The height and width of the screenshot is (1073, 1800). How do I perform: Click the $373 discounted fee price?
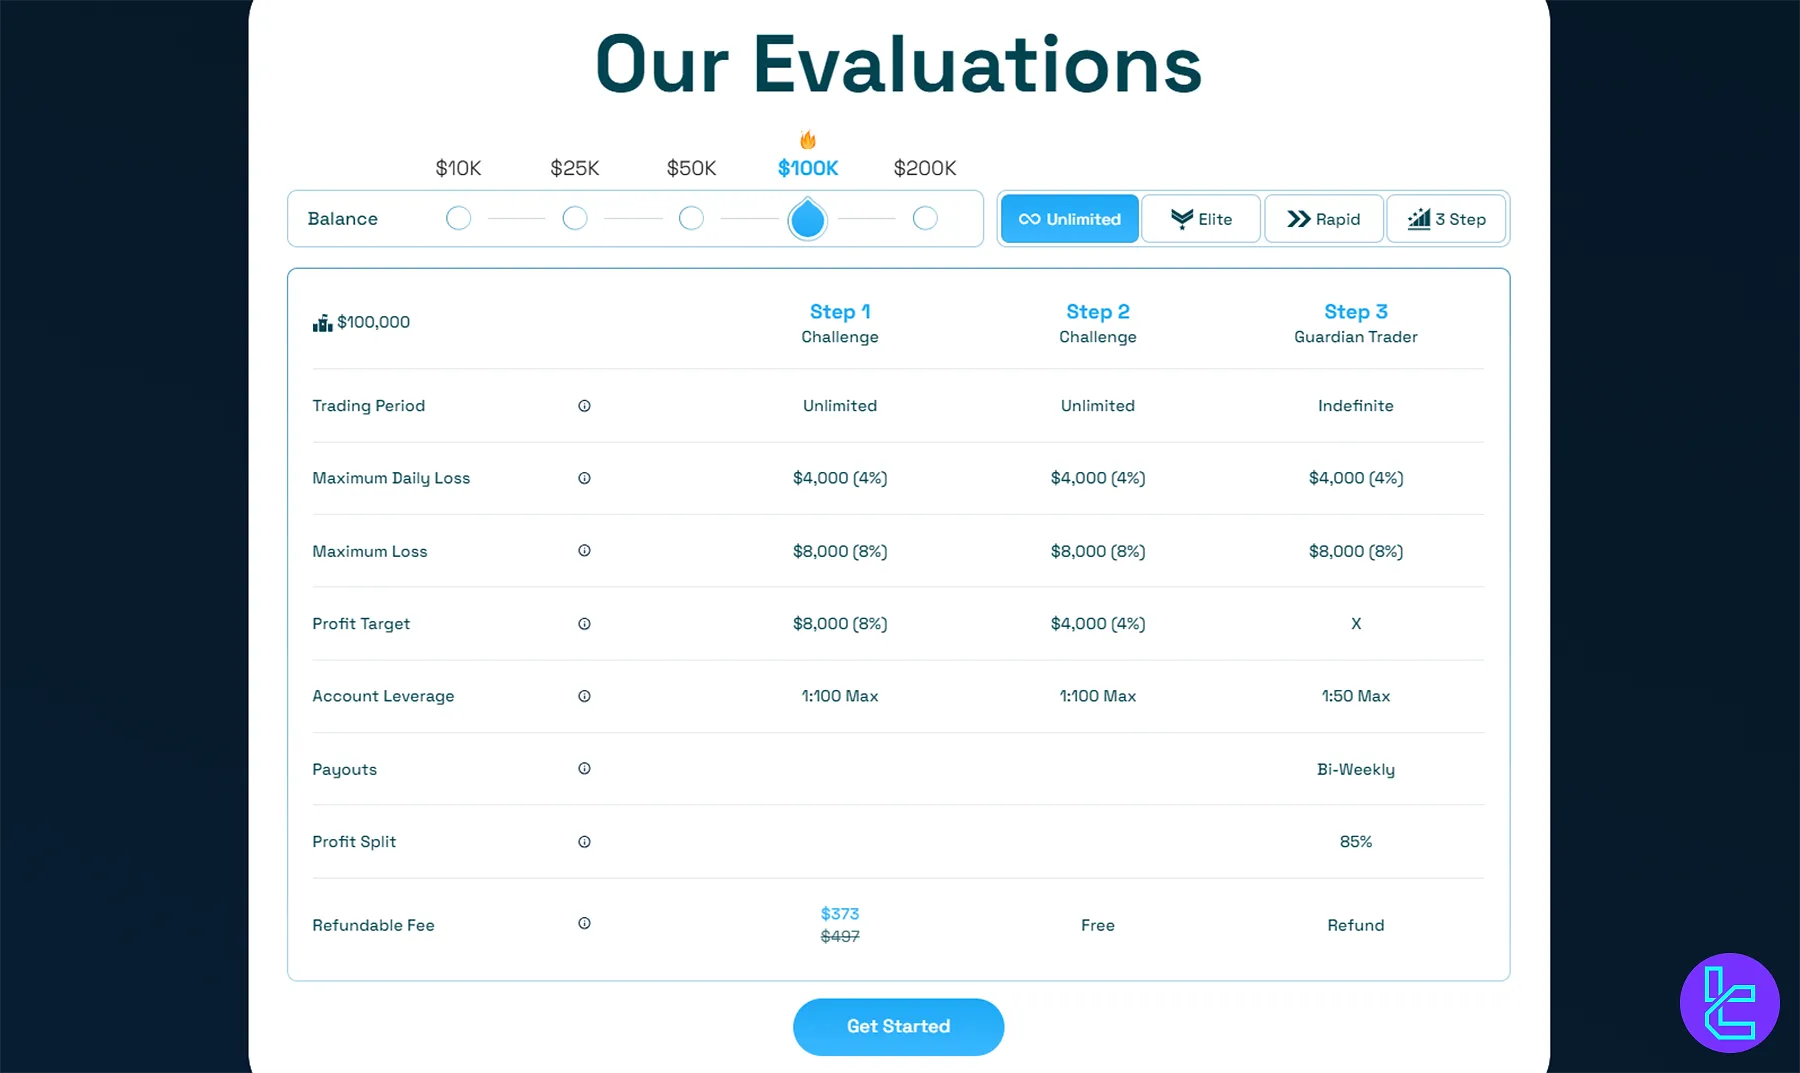(840, 914)
